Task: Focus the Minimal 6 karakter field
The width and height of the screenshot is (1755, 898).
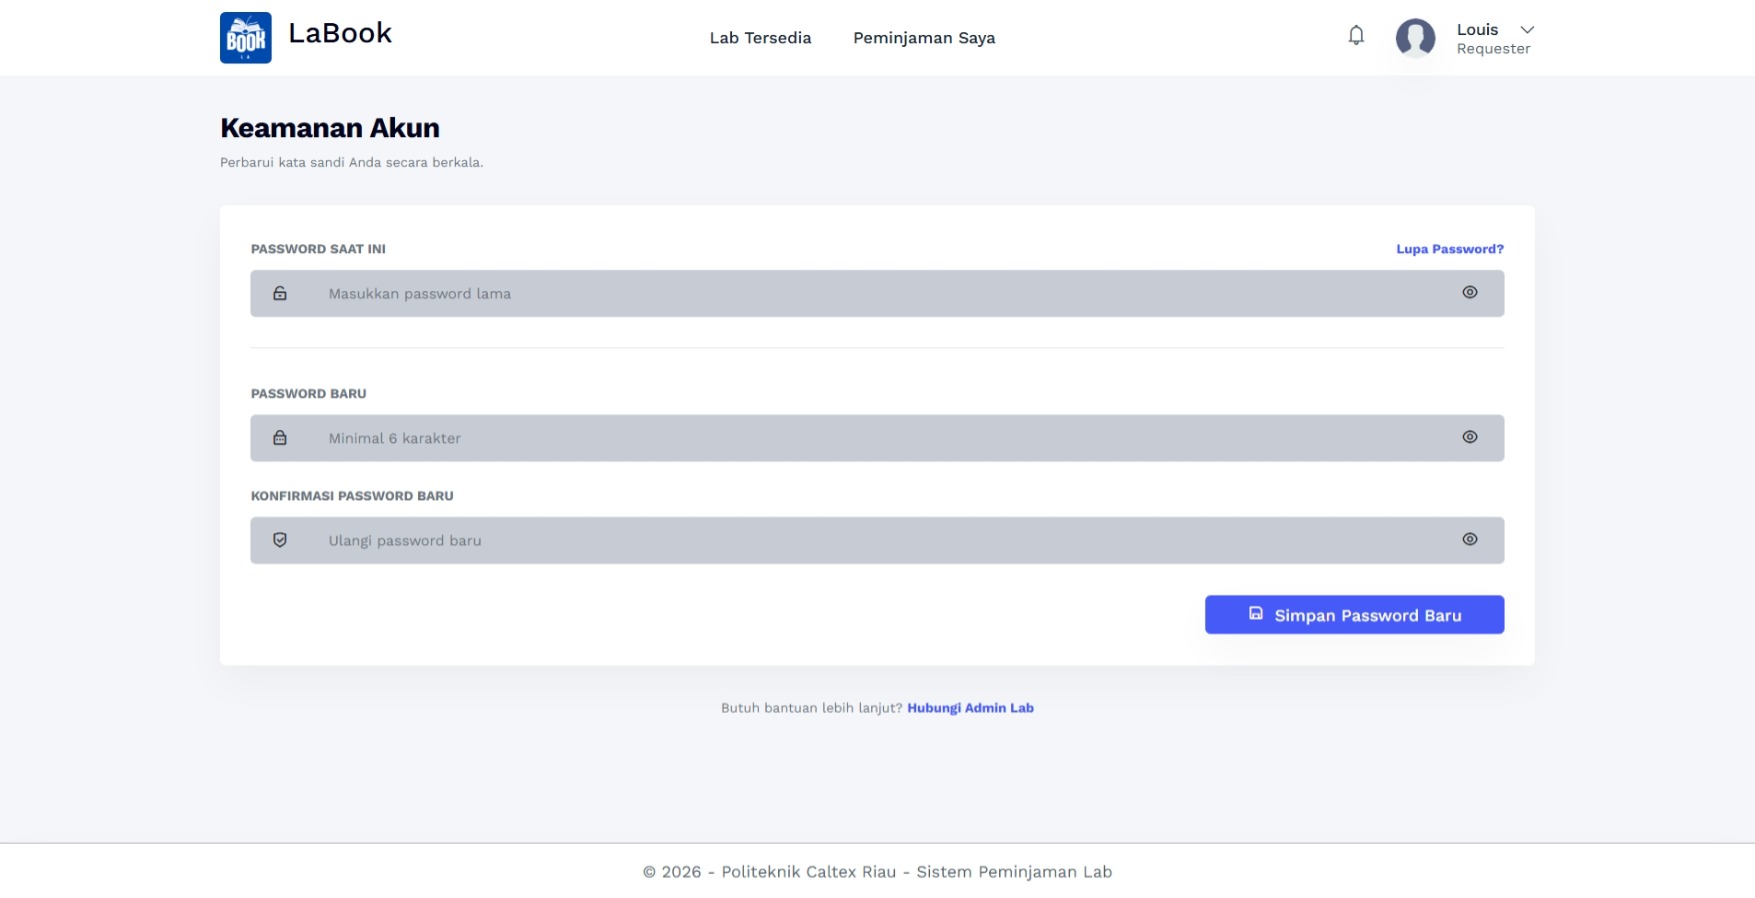Action: click(877, 438)
